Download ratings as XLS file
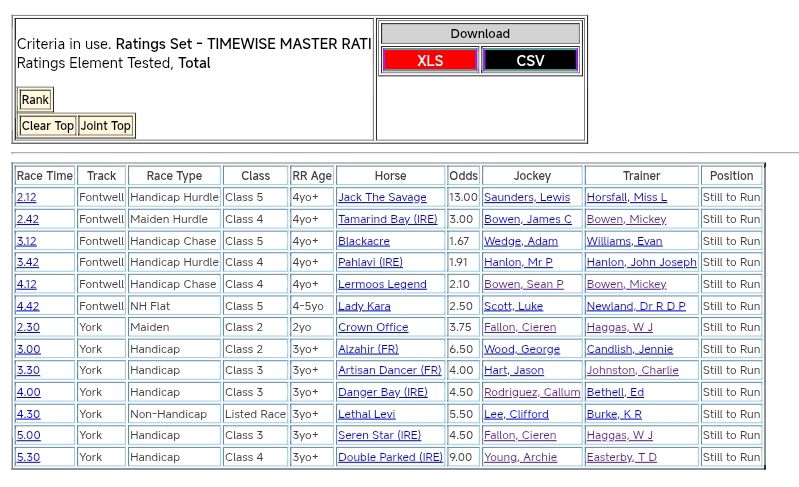Screen dimensions: 799x487 (430, 61)
